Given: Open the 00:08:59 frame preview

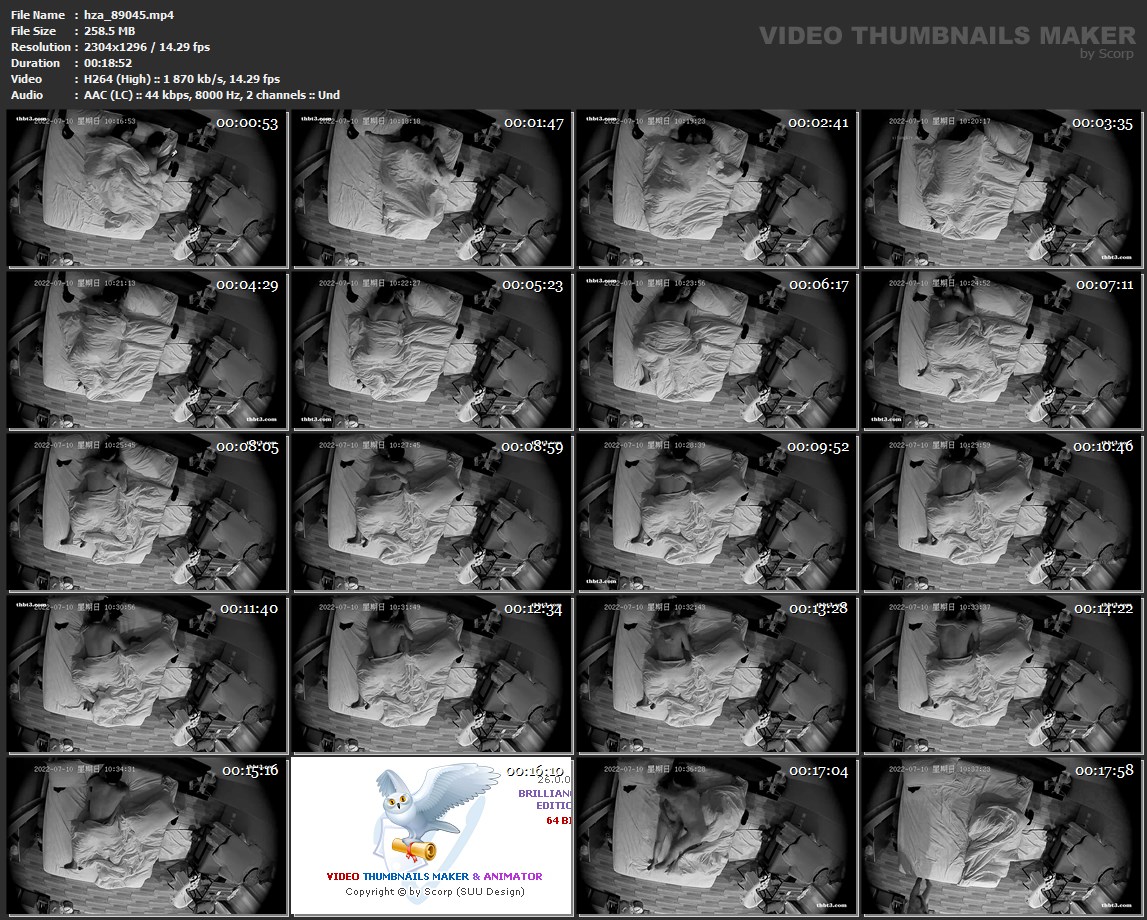Looking at the screenshot, I should tap(432, 513).
